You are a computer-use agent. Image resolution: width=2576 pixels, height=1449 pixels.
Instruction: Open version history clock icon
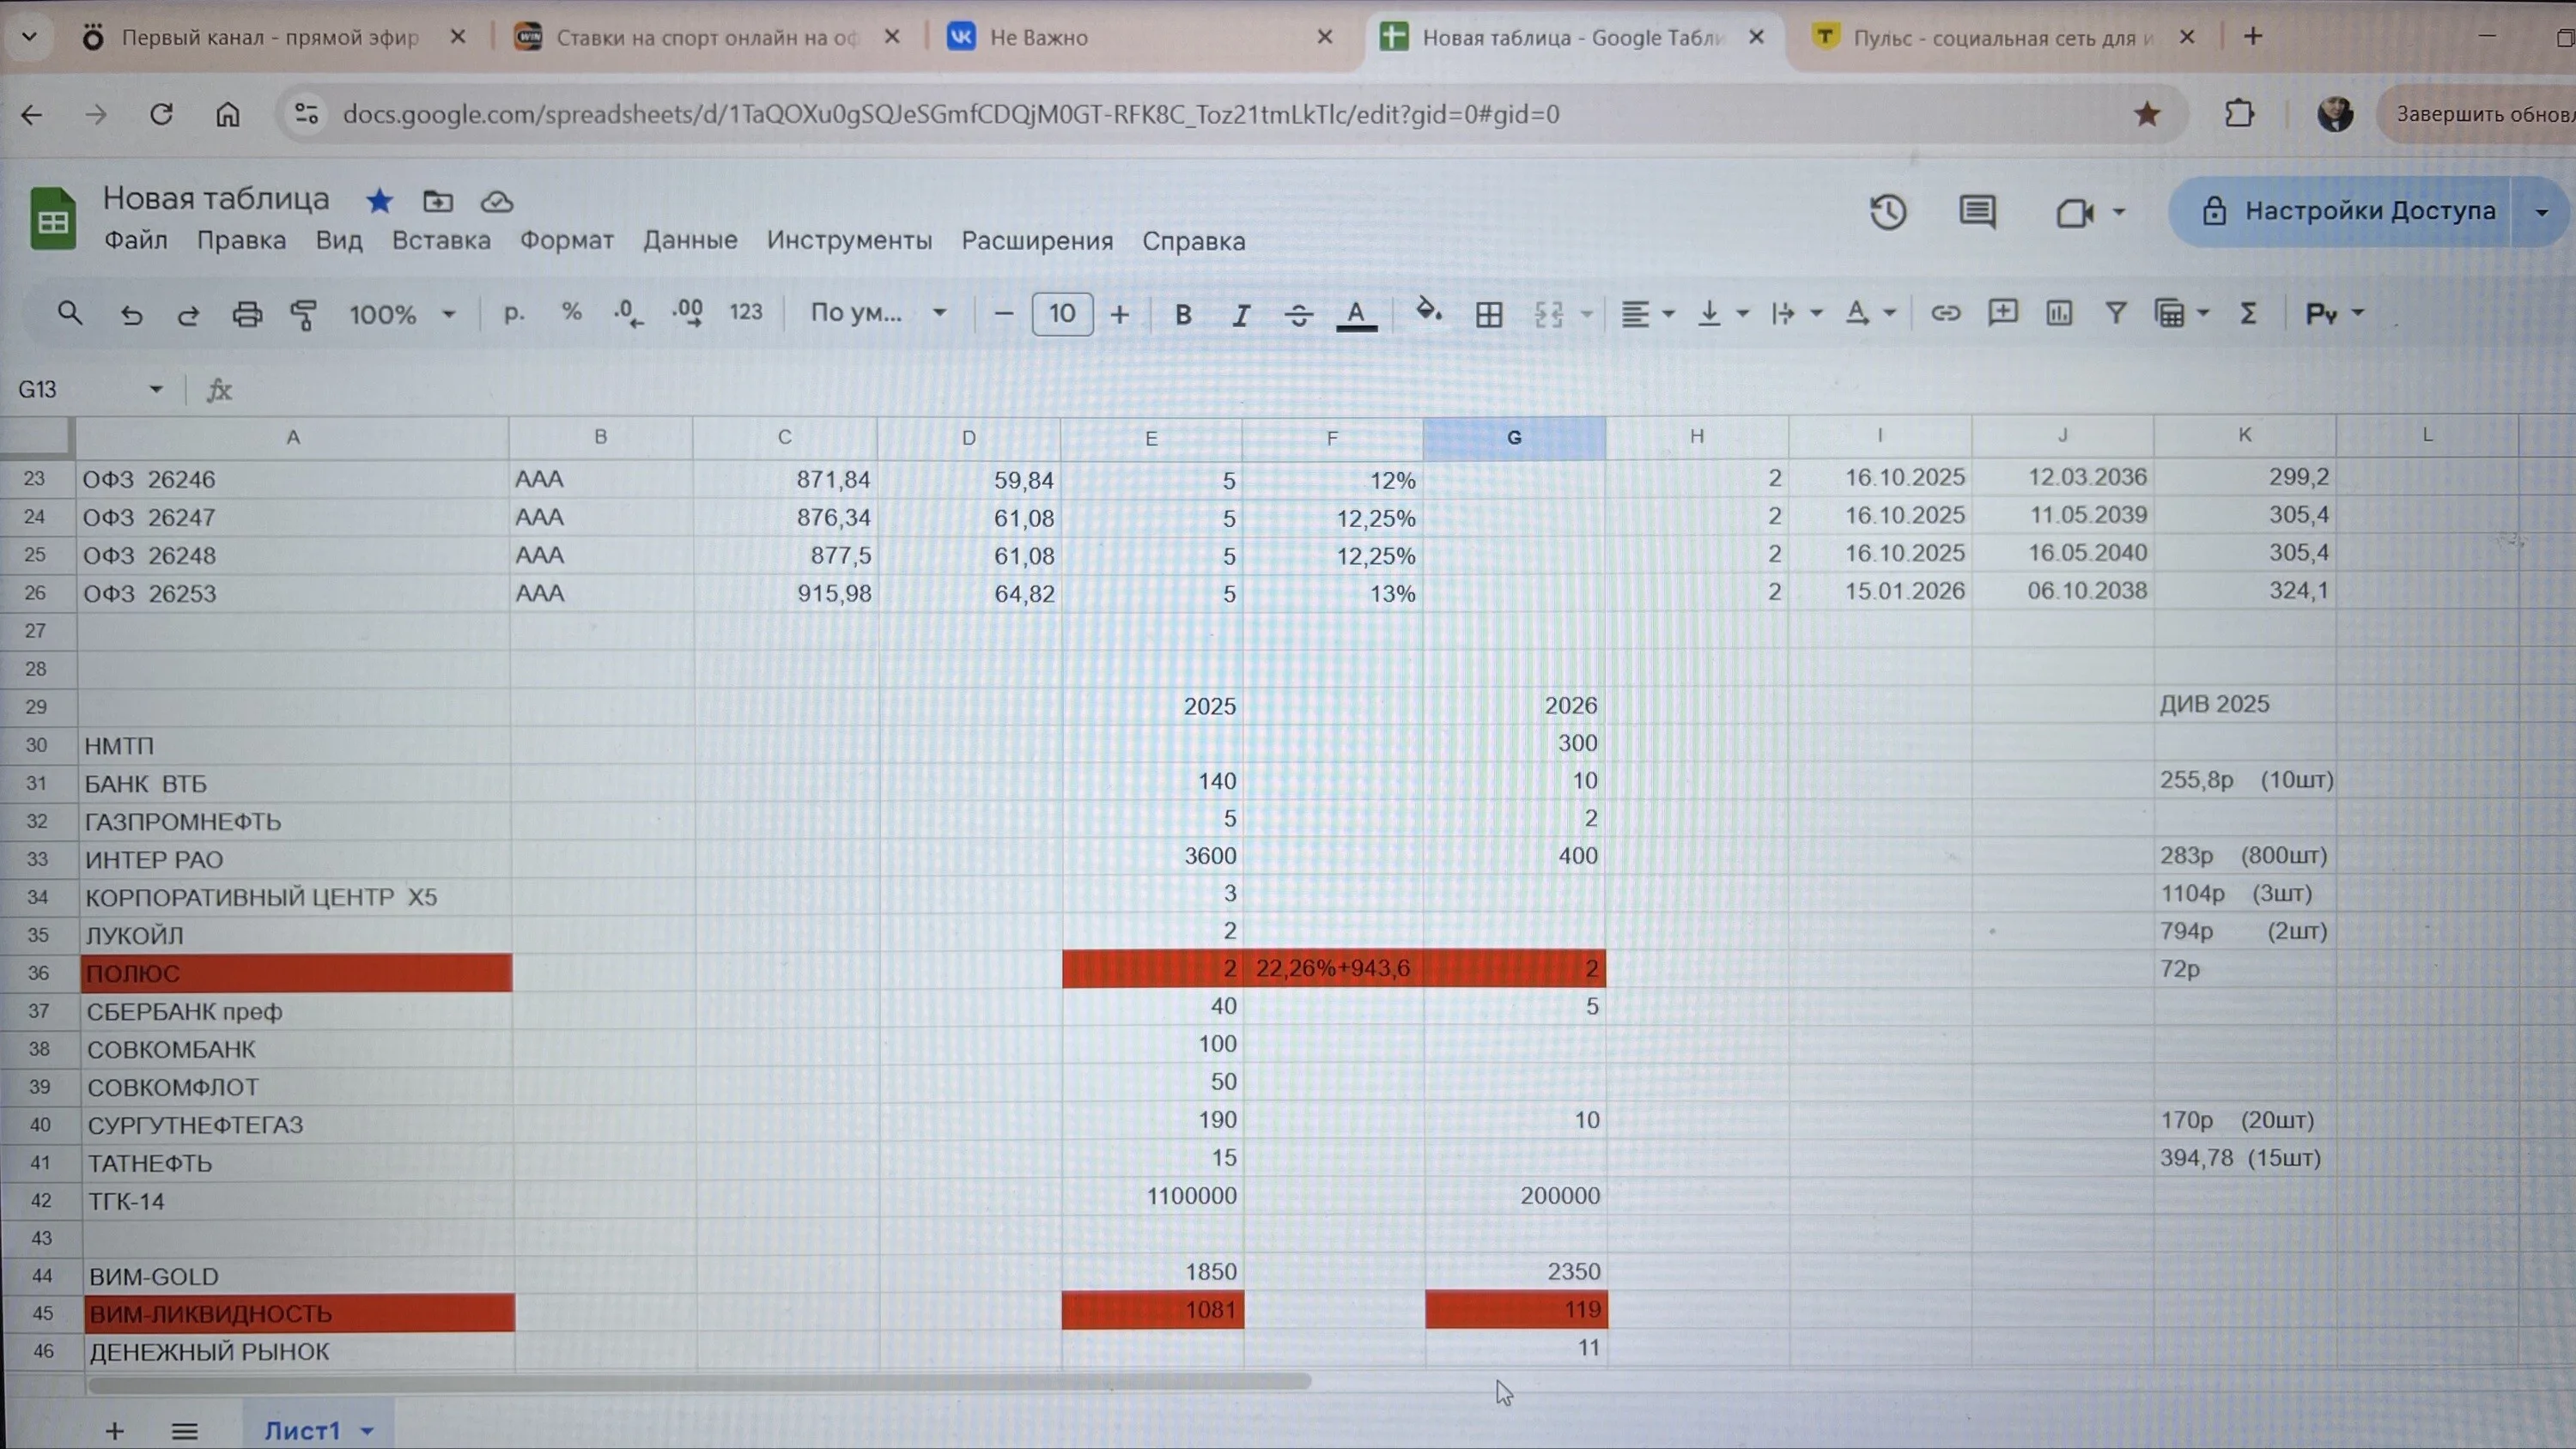tap(1888, 212)
